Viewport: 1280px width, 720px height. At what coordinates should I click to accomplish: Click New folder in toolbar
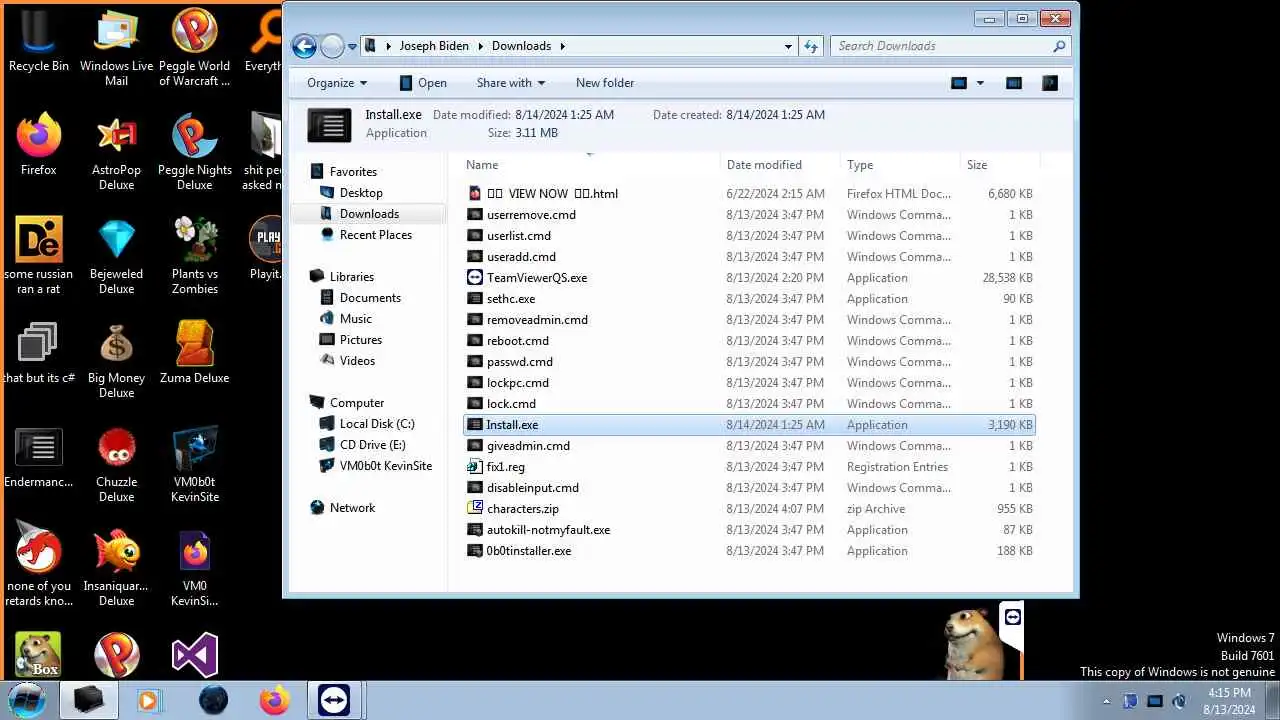pos(605,83)
